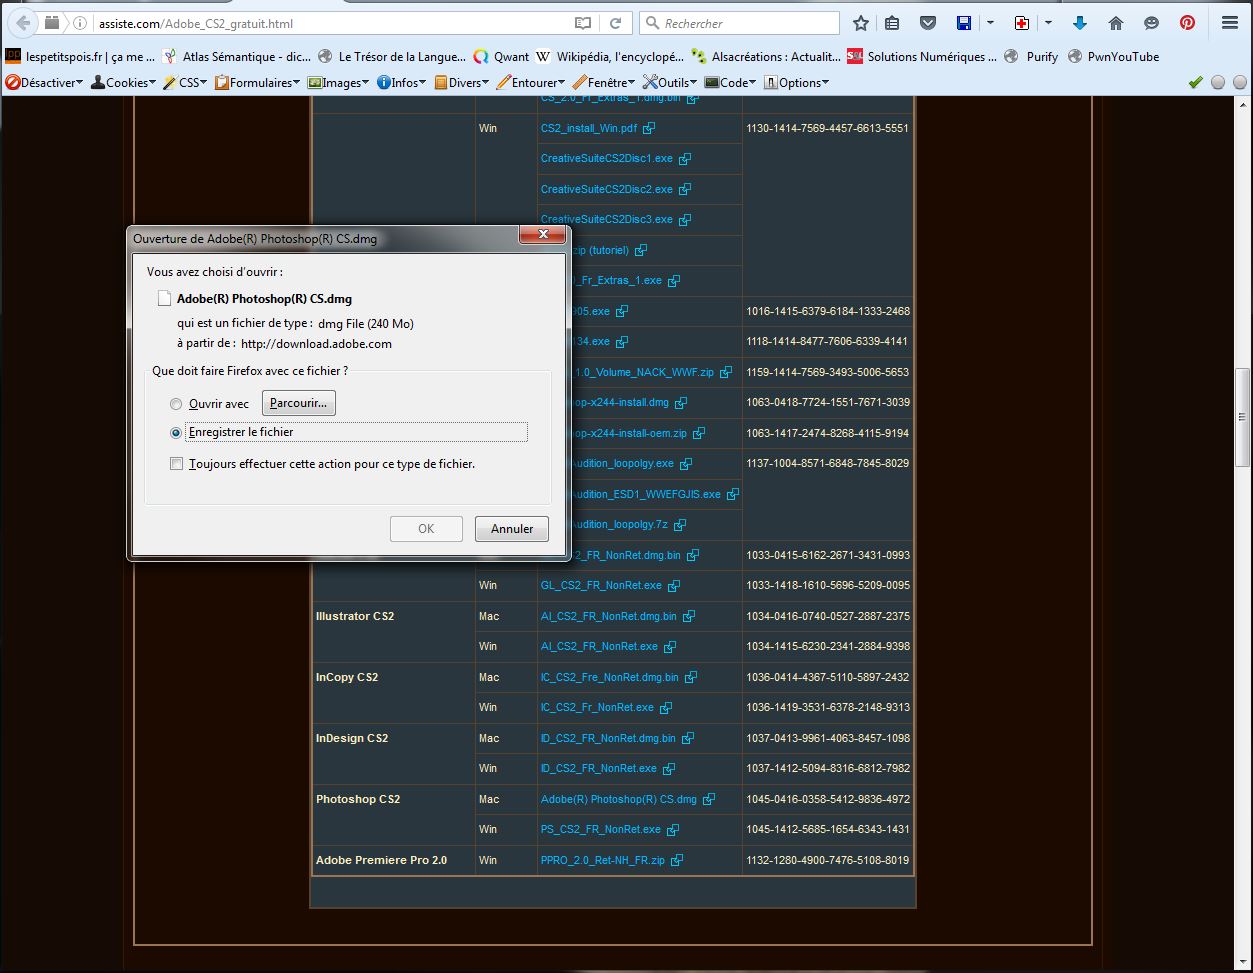Image resolution: width=1253 pixels, height=973 pixels.
Task: Select 'Enregistrer le fichier' radio option
Action: point(176,433)
